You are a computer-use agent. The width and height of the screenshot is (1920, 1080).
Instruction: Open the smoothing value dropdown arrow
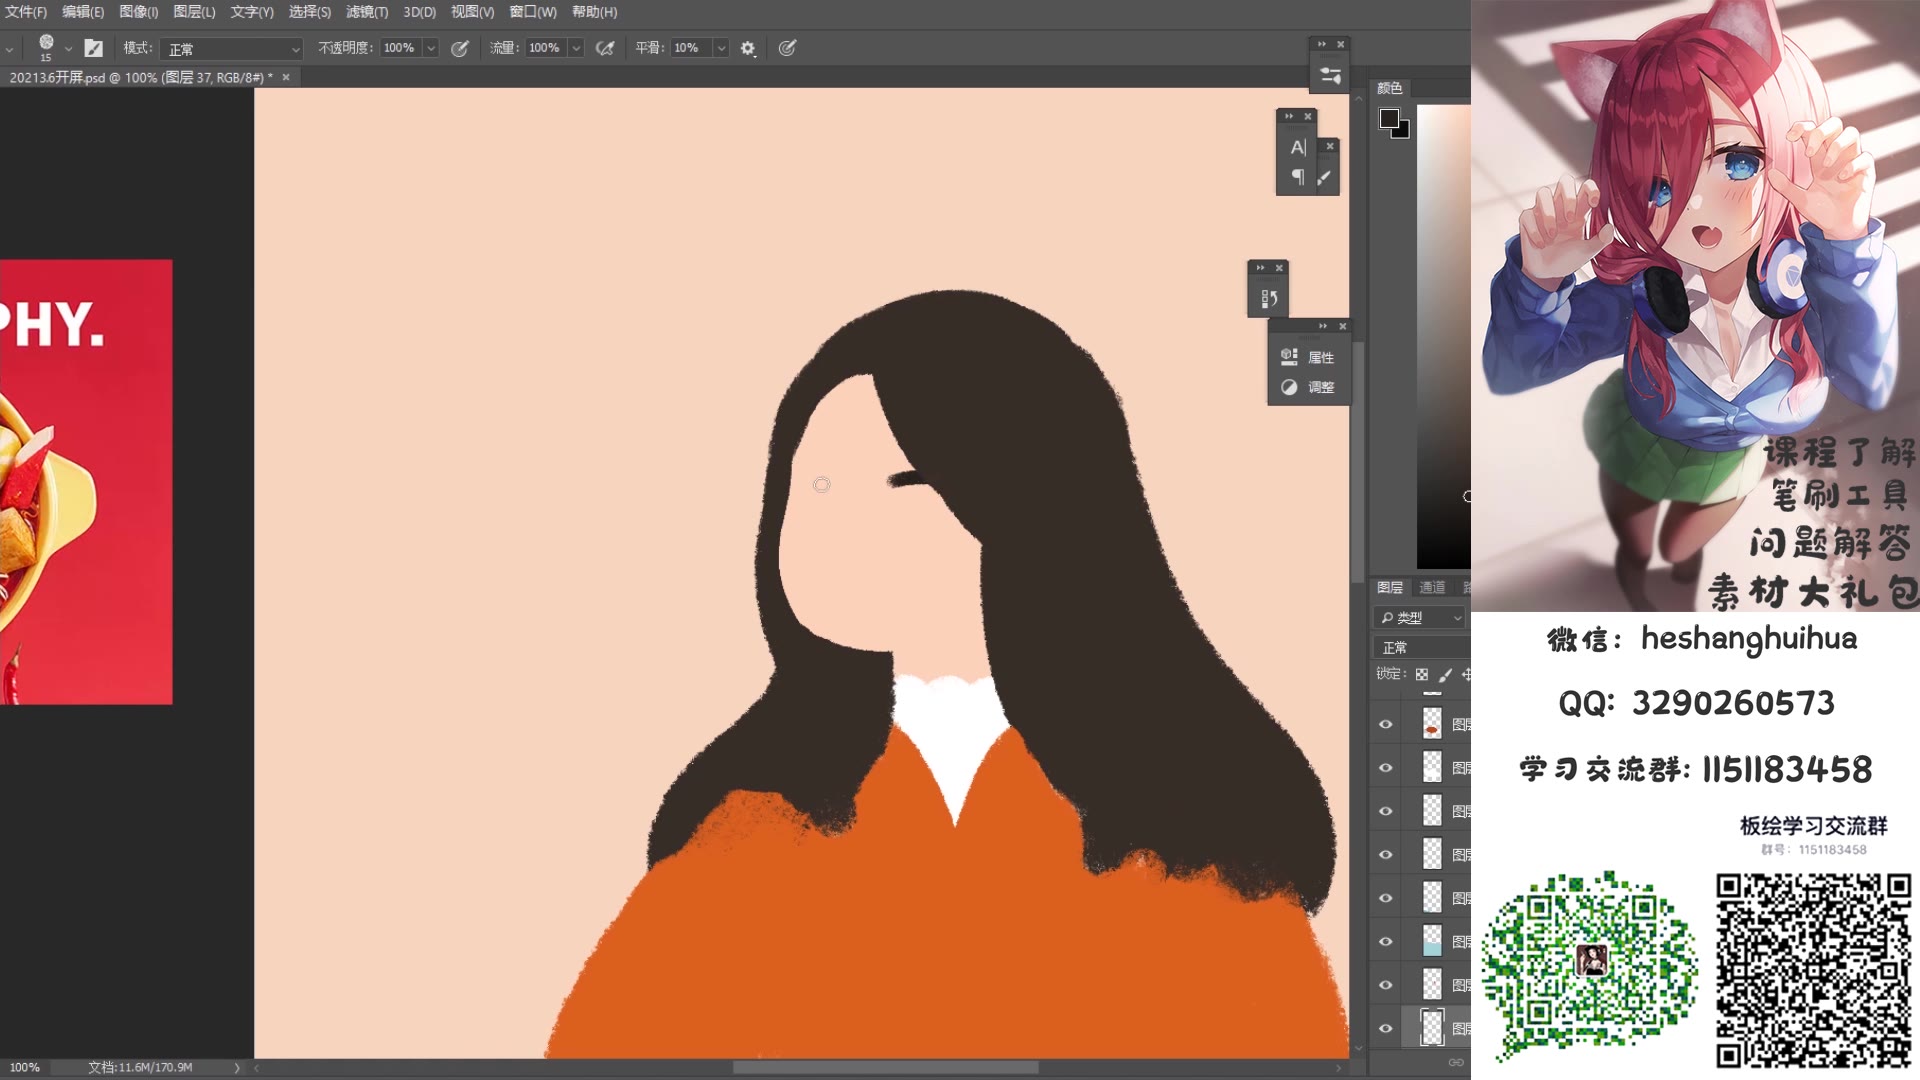[x=721, y=48]
